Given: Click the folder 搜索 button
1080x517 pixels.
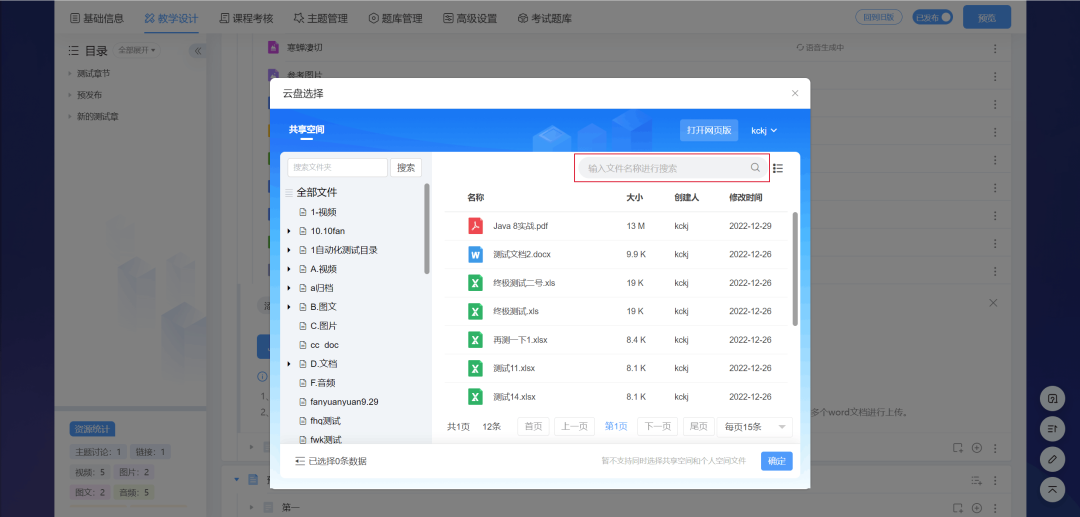Looking at the screenshot, I should [406, 167].
